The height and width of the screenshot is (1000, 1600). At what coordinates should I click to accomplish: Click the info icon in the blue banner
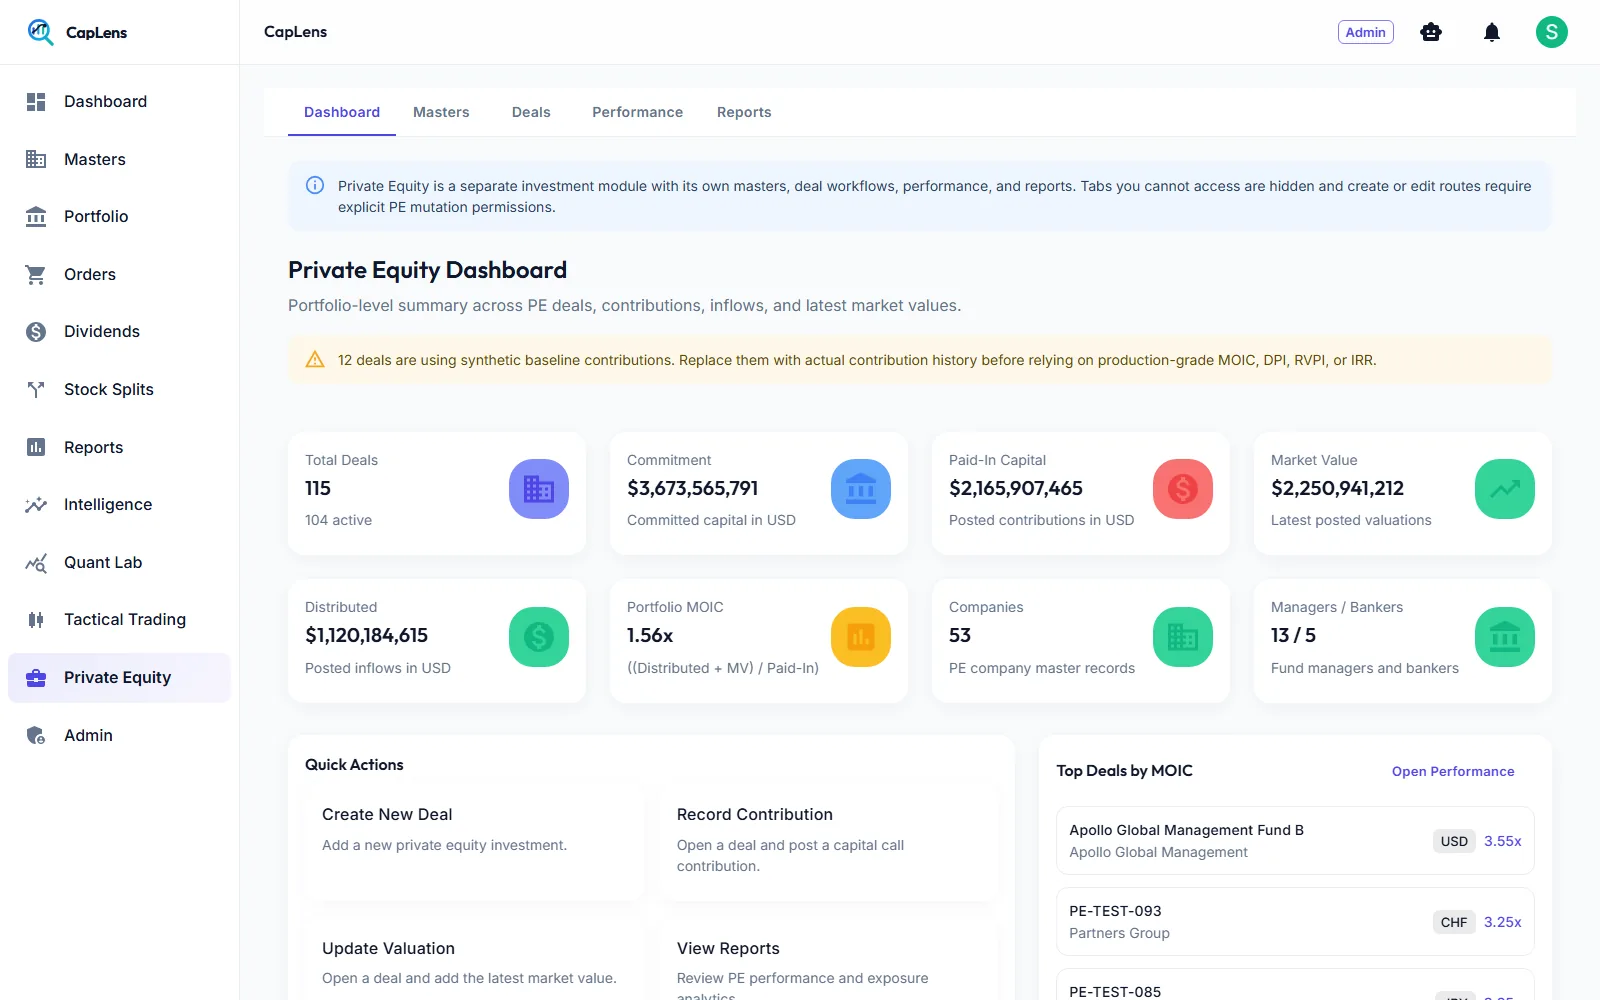coord(315,185)
